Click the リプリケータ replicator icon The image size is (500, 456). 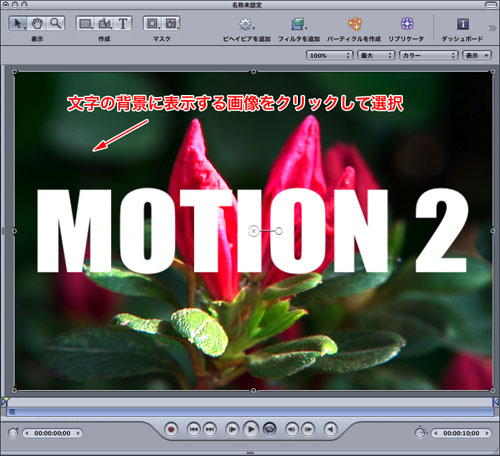point(407,24)
